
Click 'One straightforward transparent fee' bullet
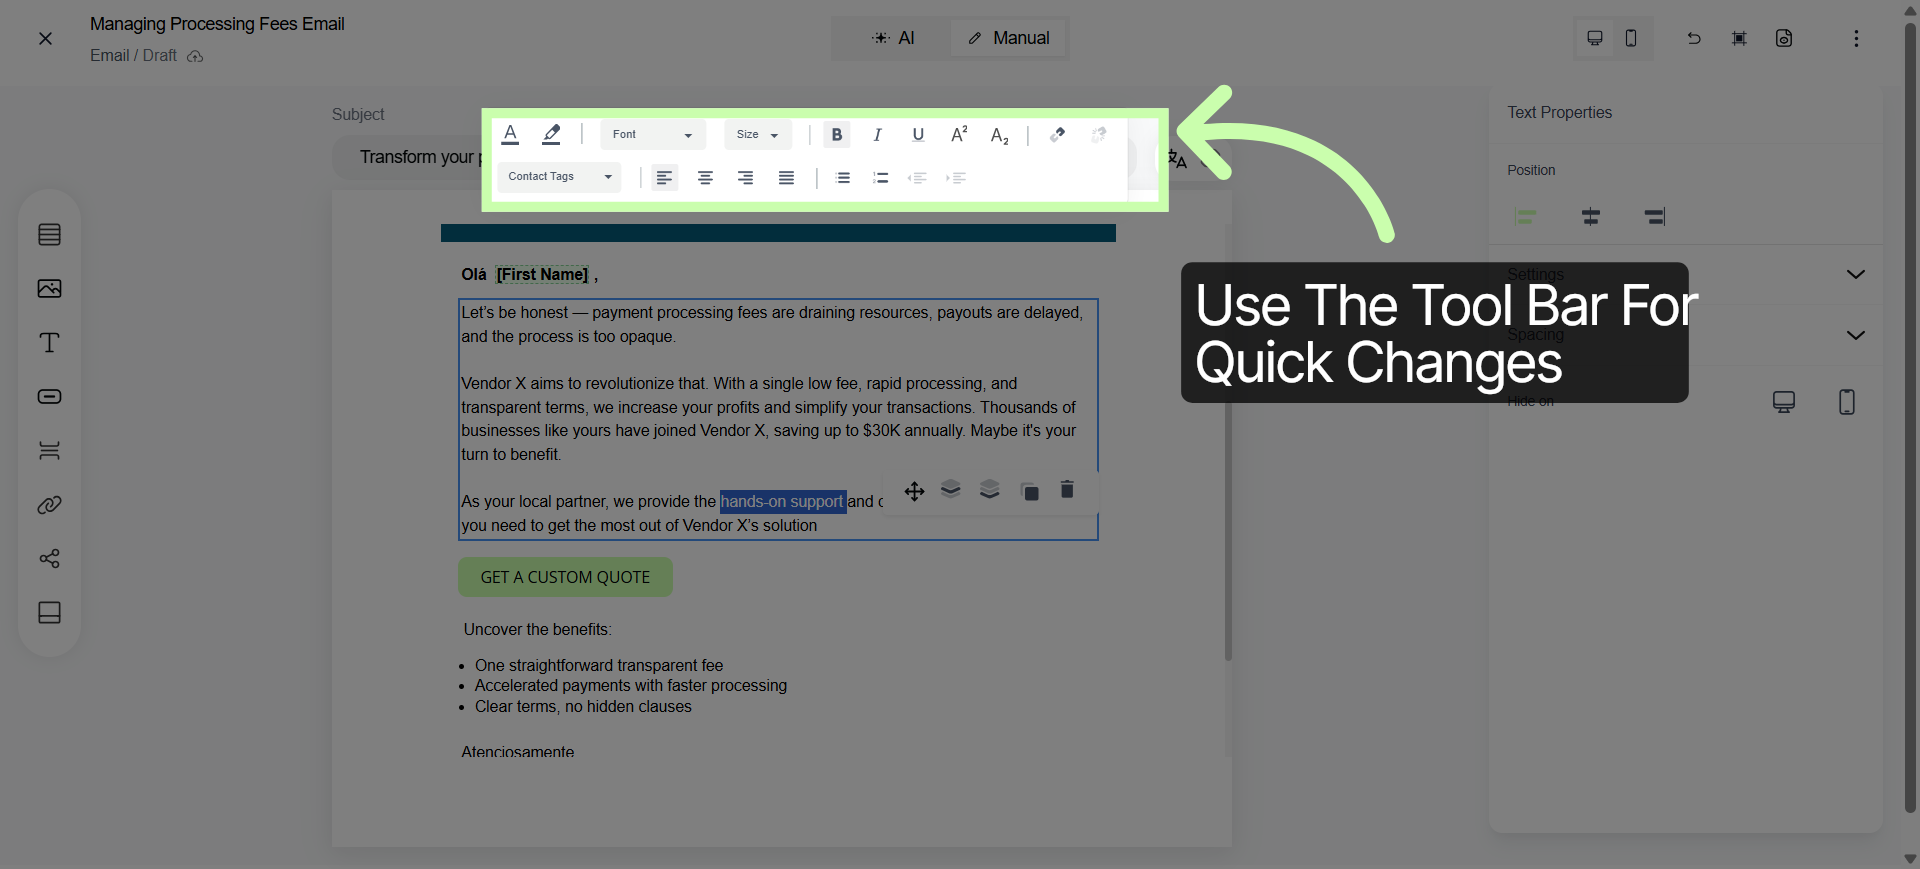pyautogui.click(x=599, y=666)
